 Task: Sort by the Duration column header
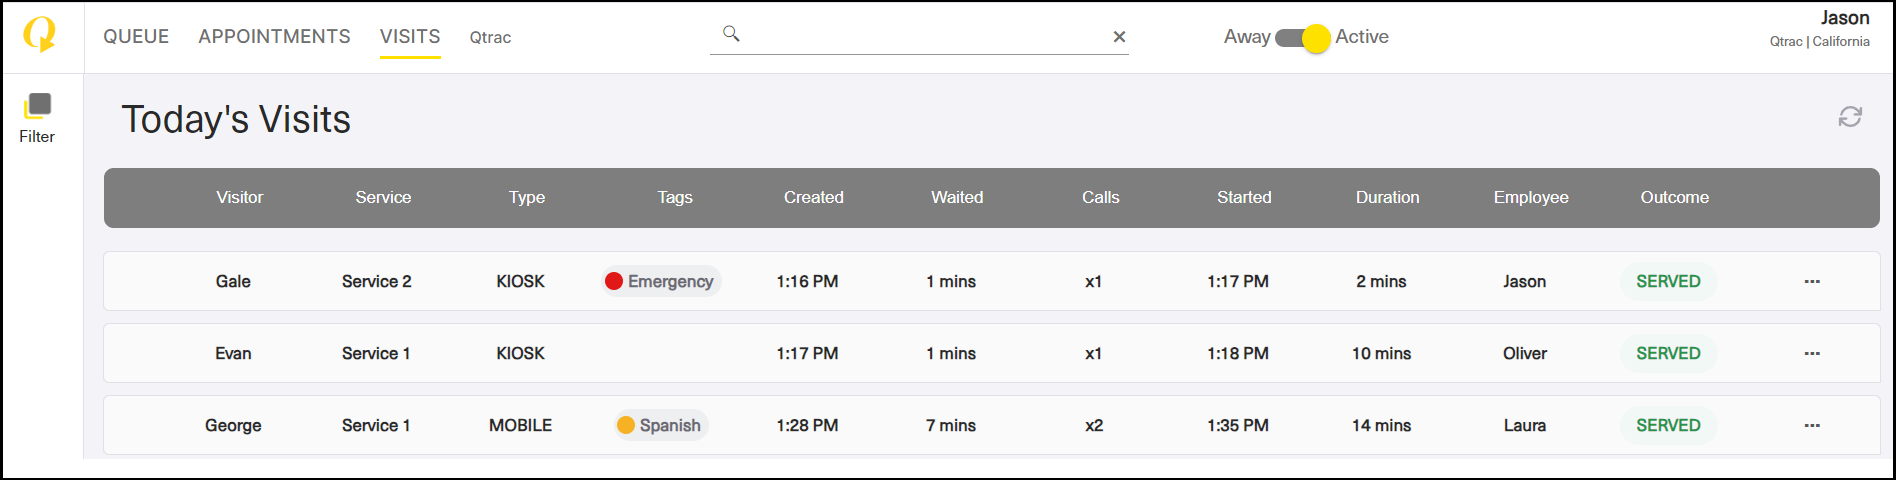point(1387,198)
